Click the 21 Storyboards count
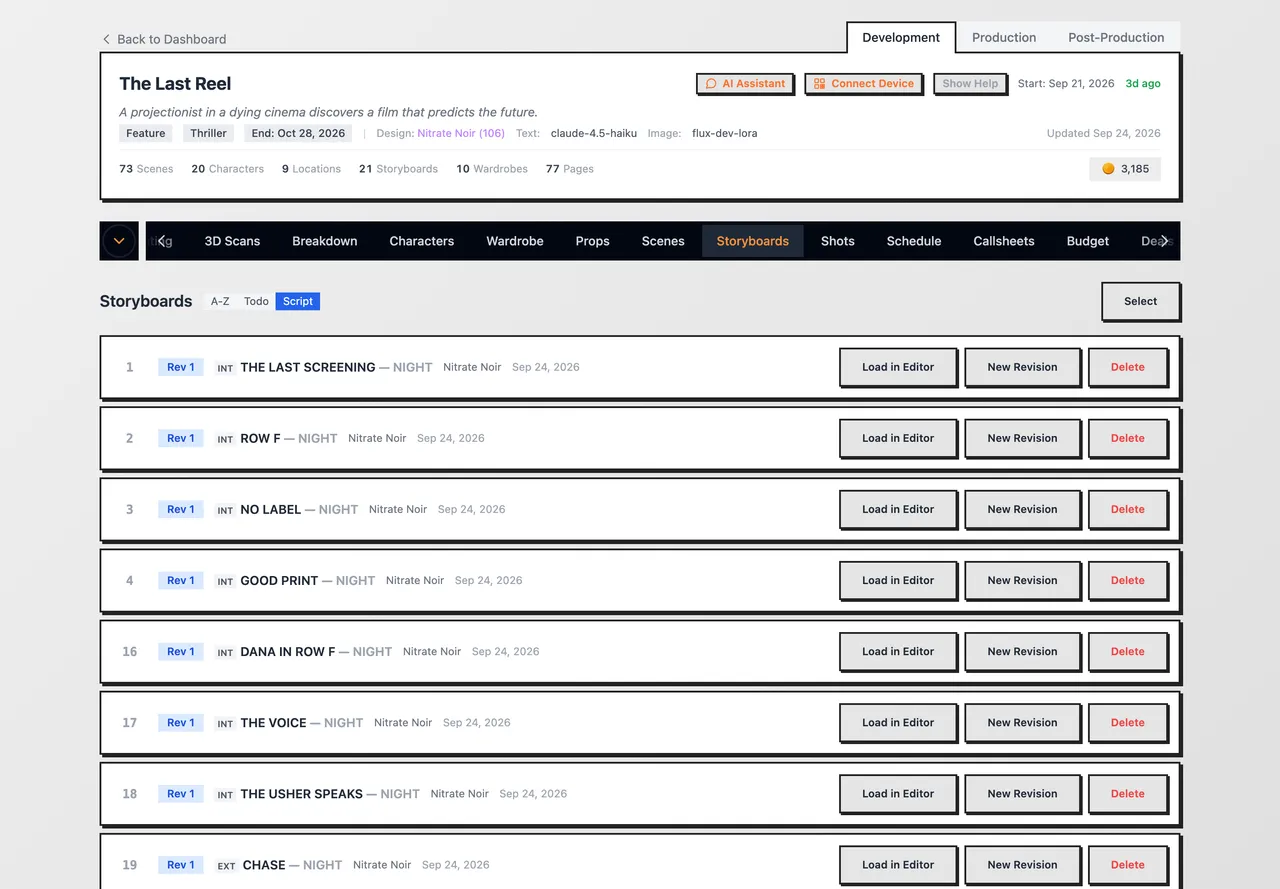The image size is (1280, 889). (398, 169)
